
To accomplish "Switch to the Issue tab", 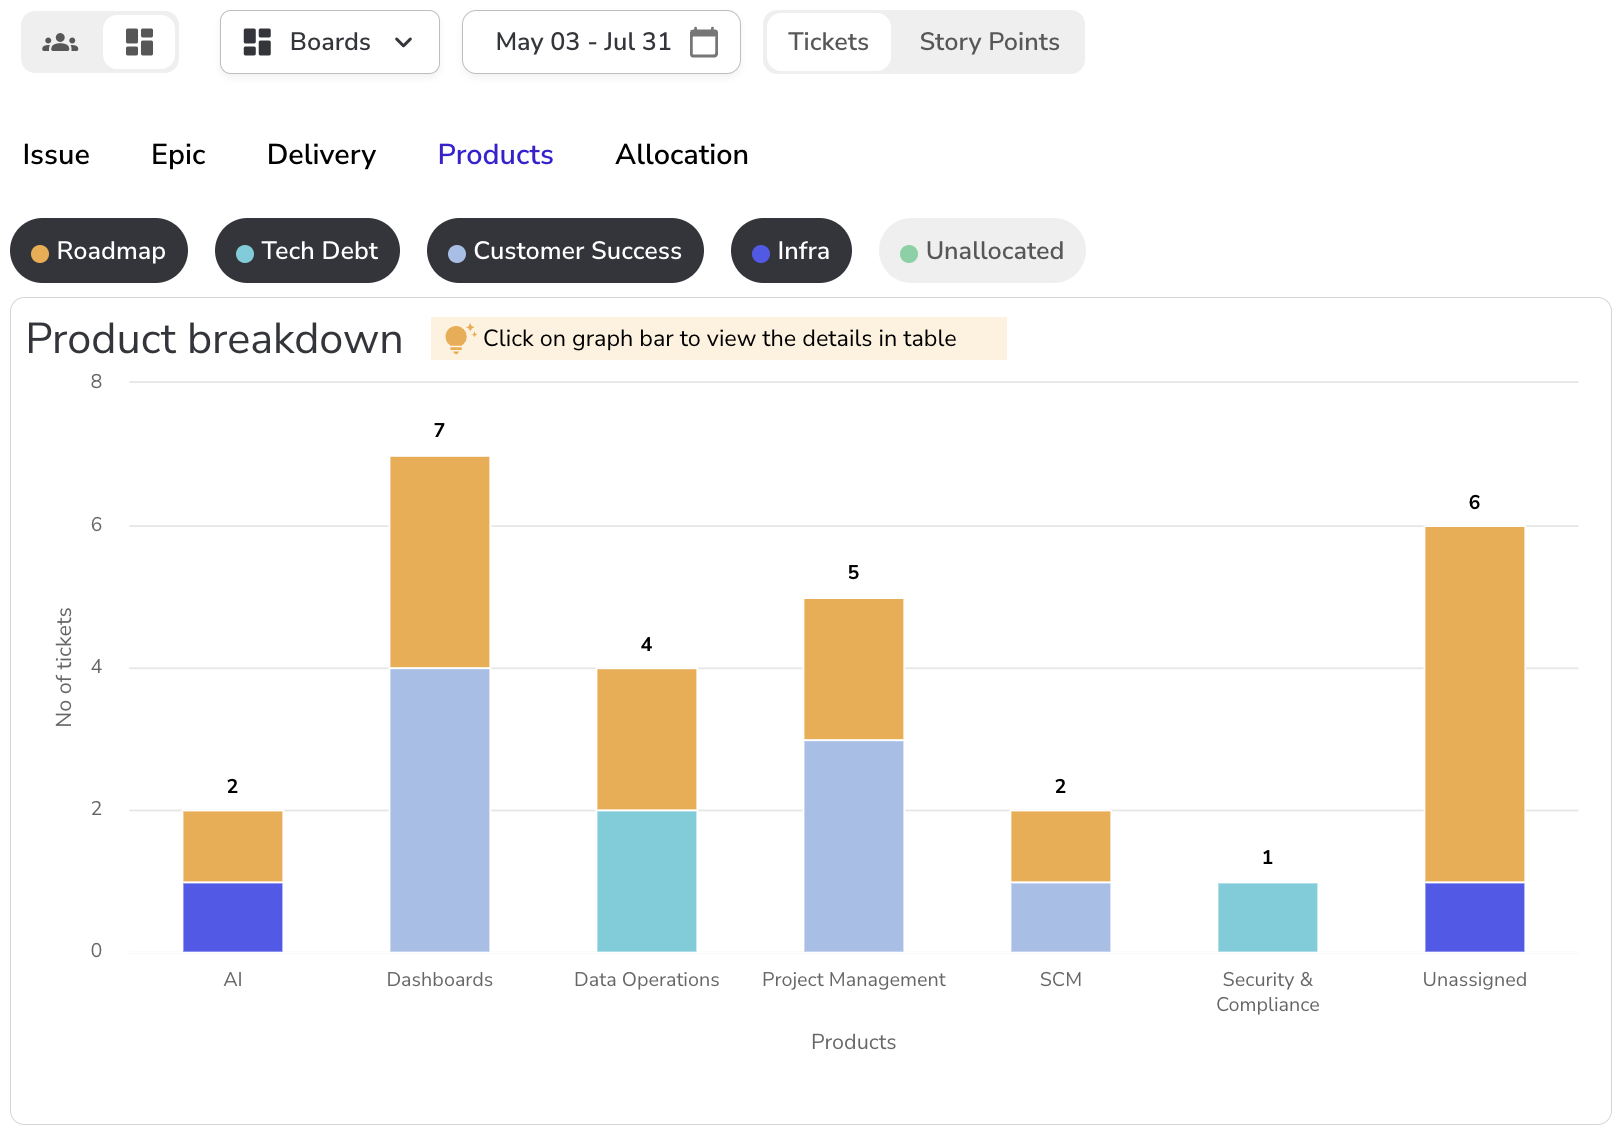I will [56, 155].
